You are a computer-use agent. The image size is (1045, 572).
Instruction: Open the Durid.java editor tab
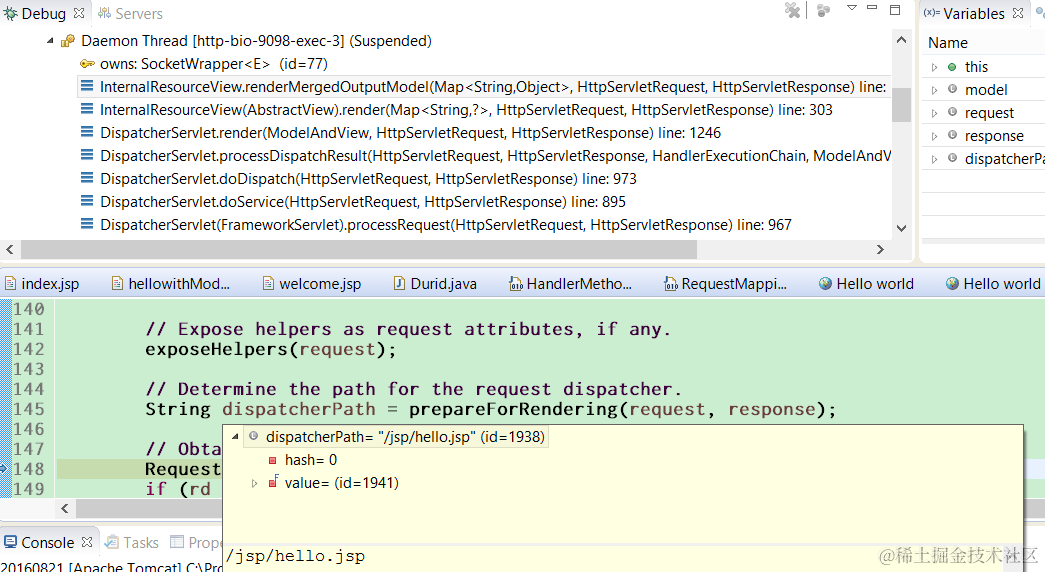click(x=435, y=284)
